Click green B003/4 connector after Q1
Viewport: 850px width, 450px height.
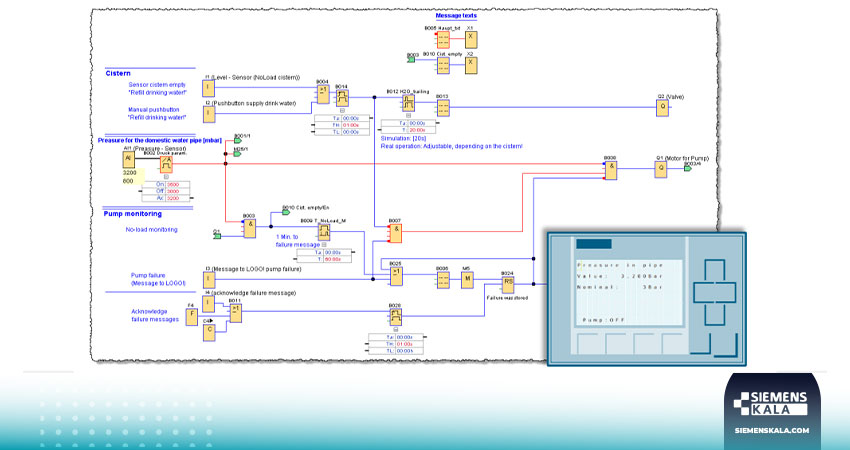tap(687, 169)
